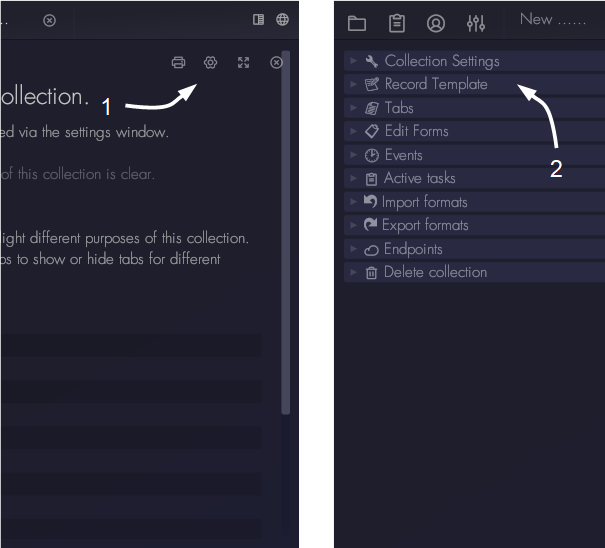Screen dimensions: 605x548
Task: Select the New tab at top right
Action: point(553,19)
